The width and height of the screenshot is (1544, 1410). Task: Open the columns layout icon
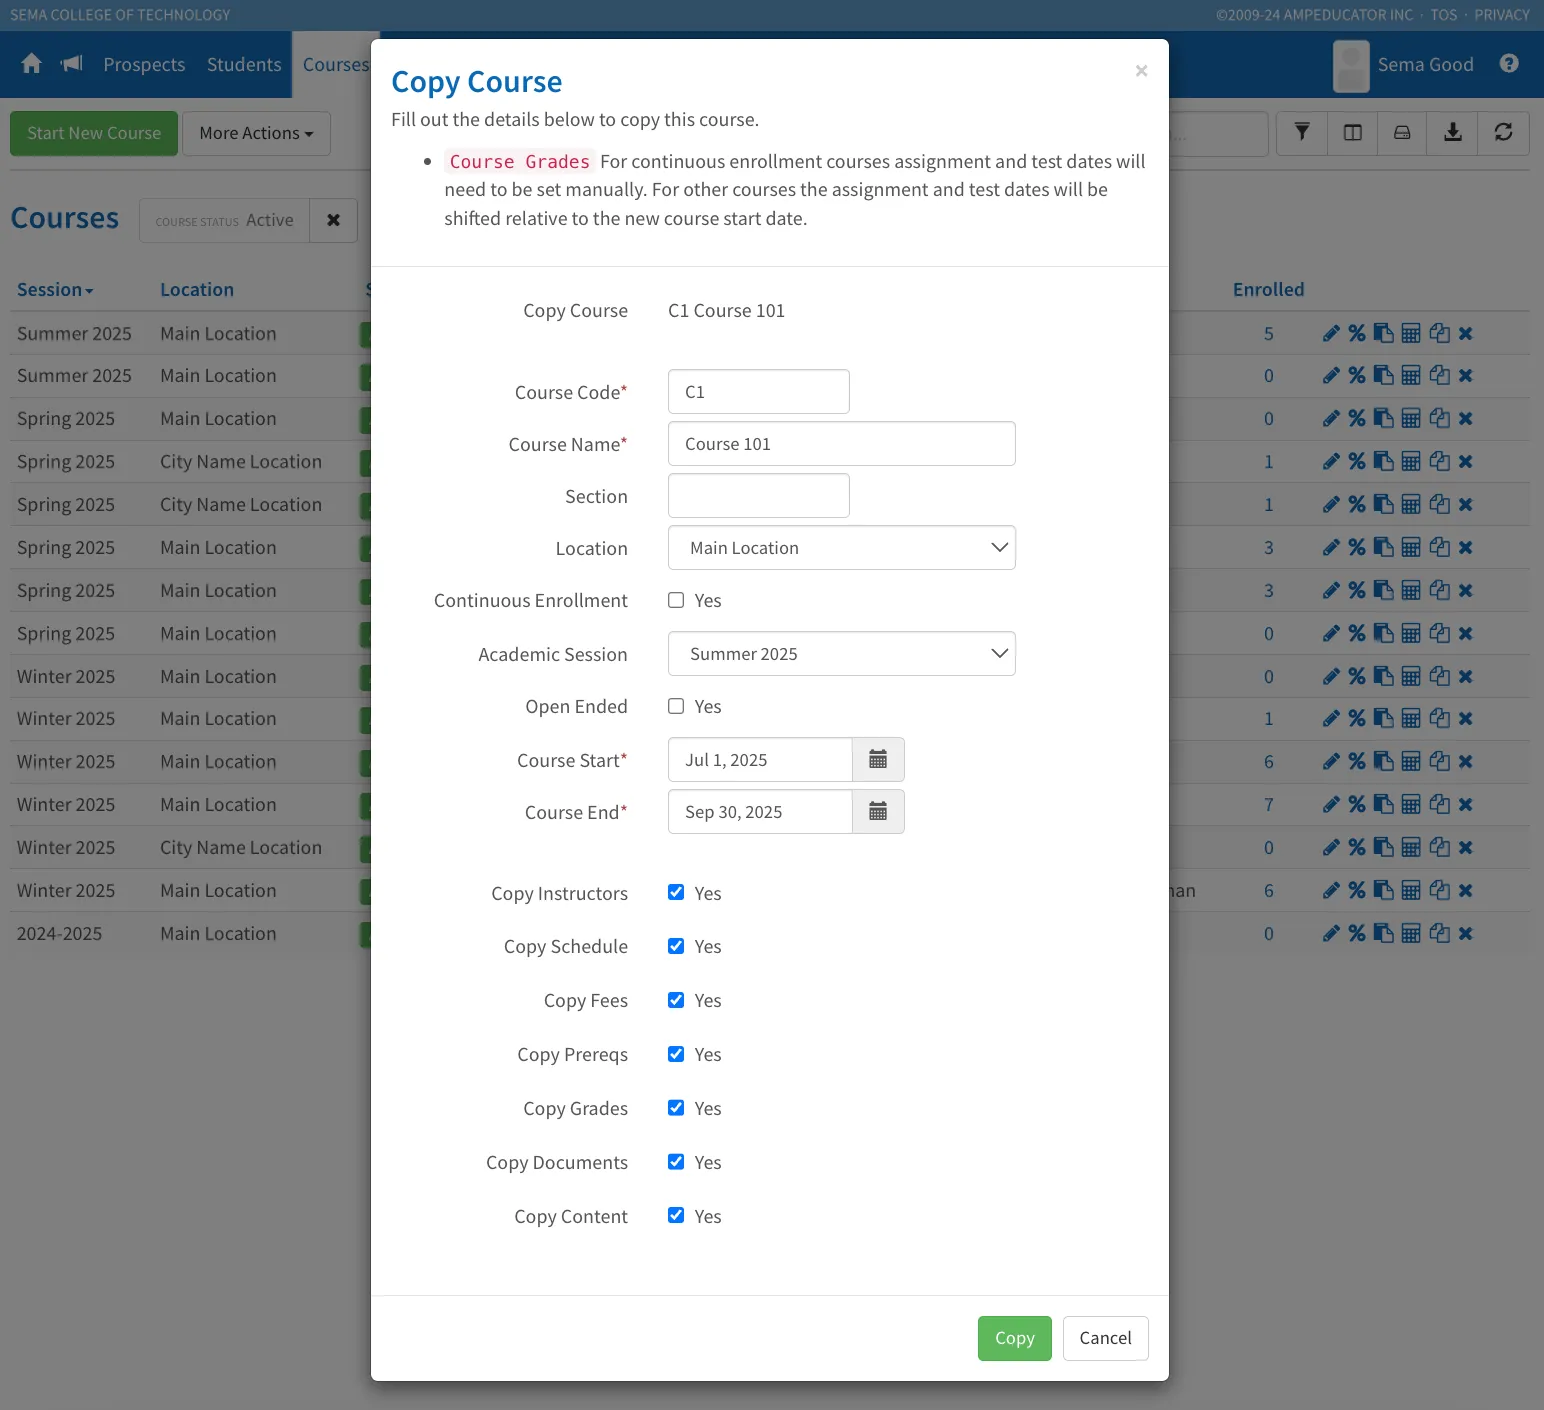point(1353,133)
